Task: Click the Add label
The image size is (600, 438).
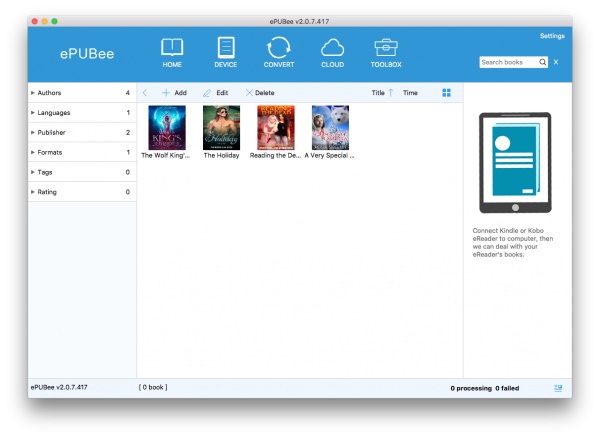Action: point(180,93)
